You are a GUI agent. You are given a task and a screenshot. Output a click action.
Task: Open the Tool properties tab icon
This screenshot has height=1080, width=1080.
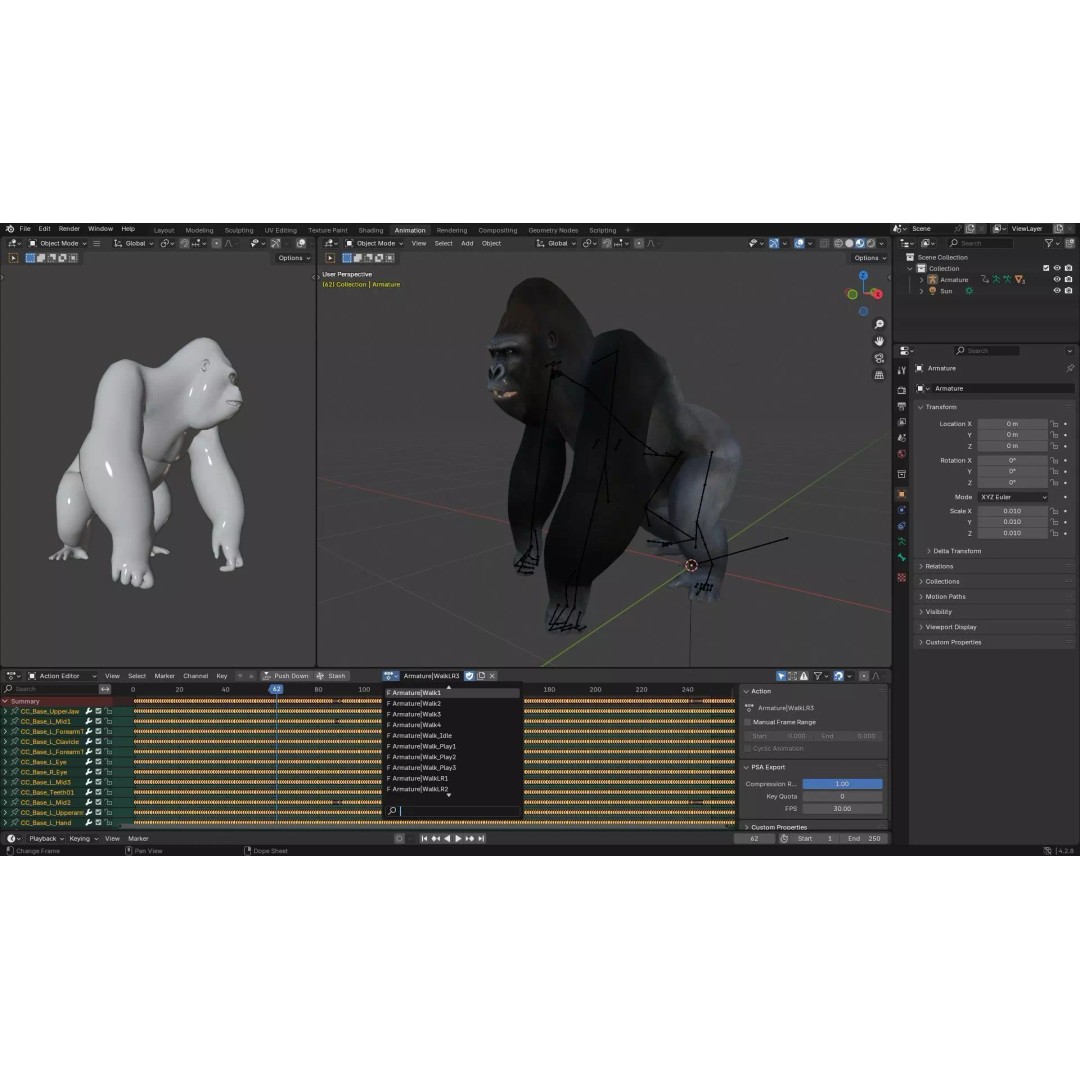point(902,371)
